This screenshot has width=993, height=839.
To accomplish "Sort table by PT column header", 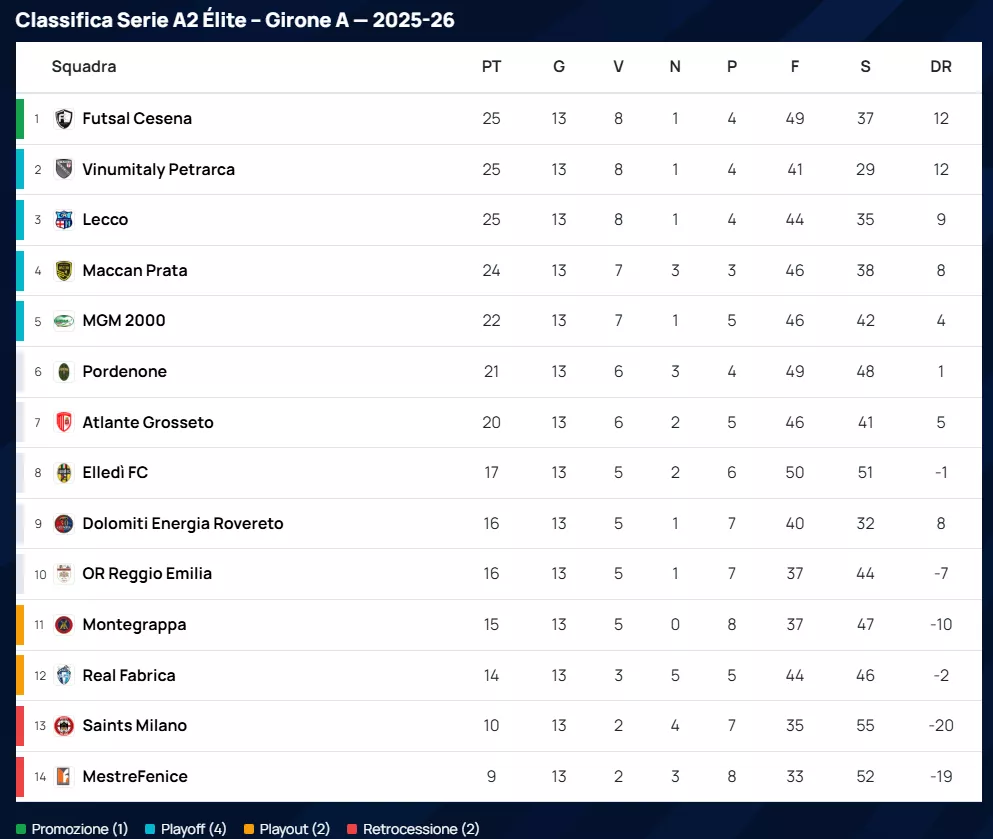I will coord(491,67).
